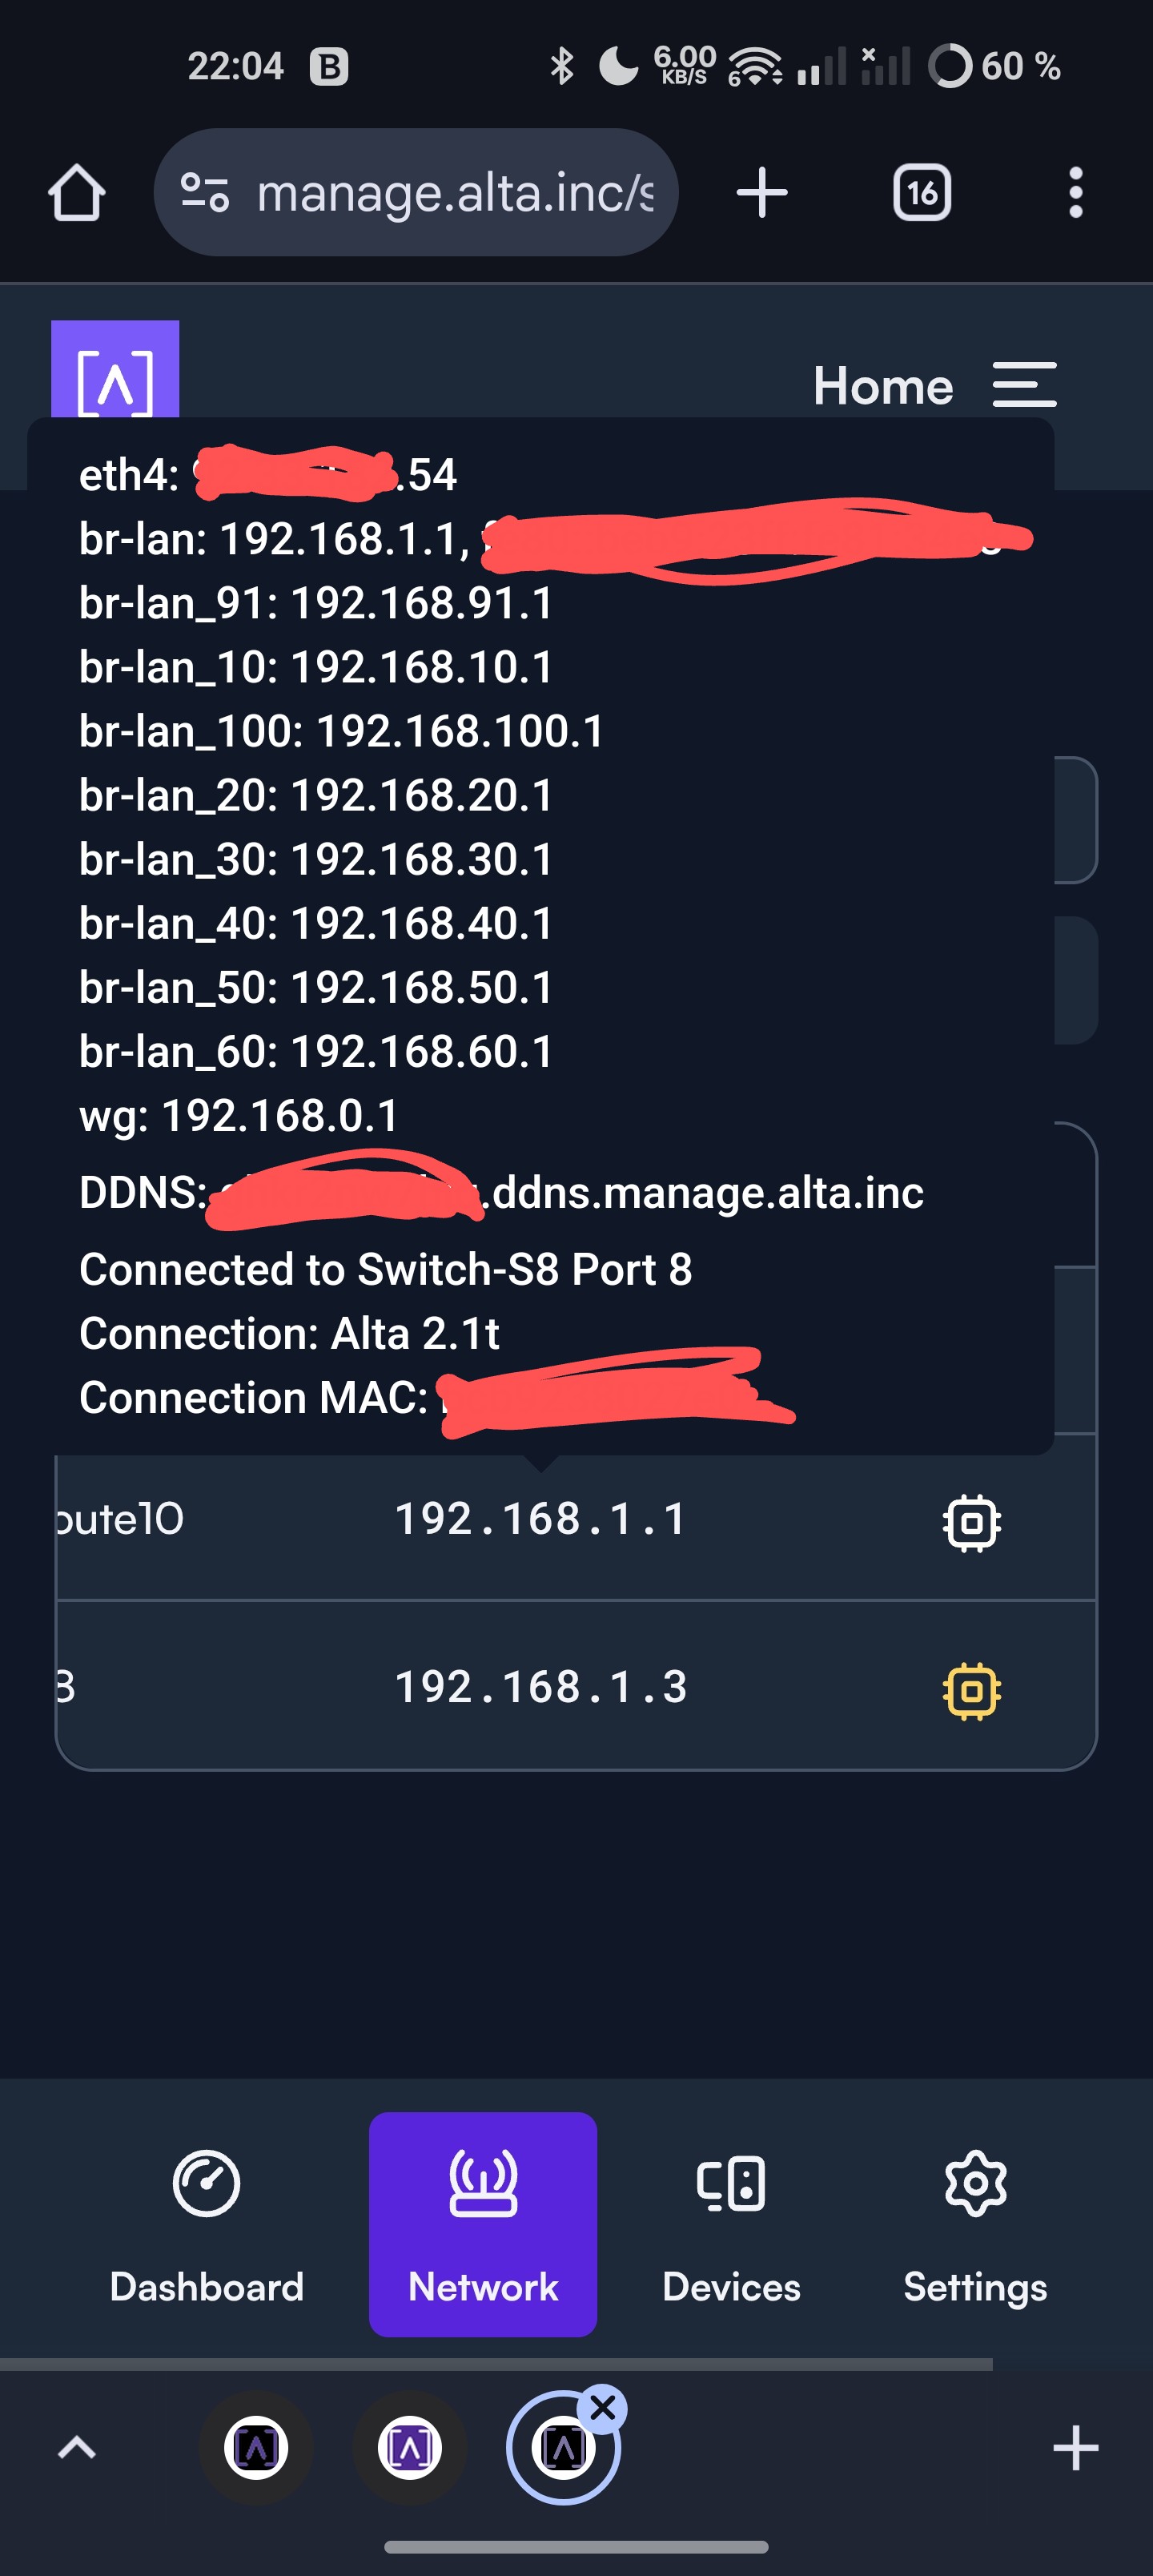Add new tab to group via plus
1153x2576 pixels.
coord(1075,2448)
